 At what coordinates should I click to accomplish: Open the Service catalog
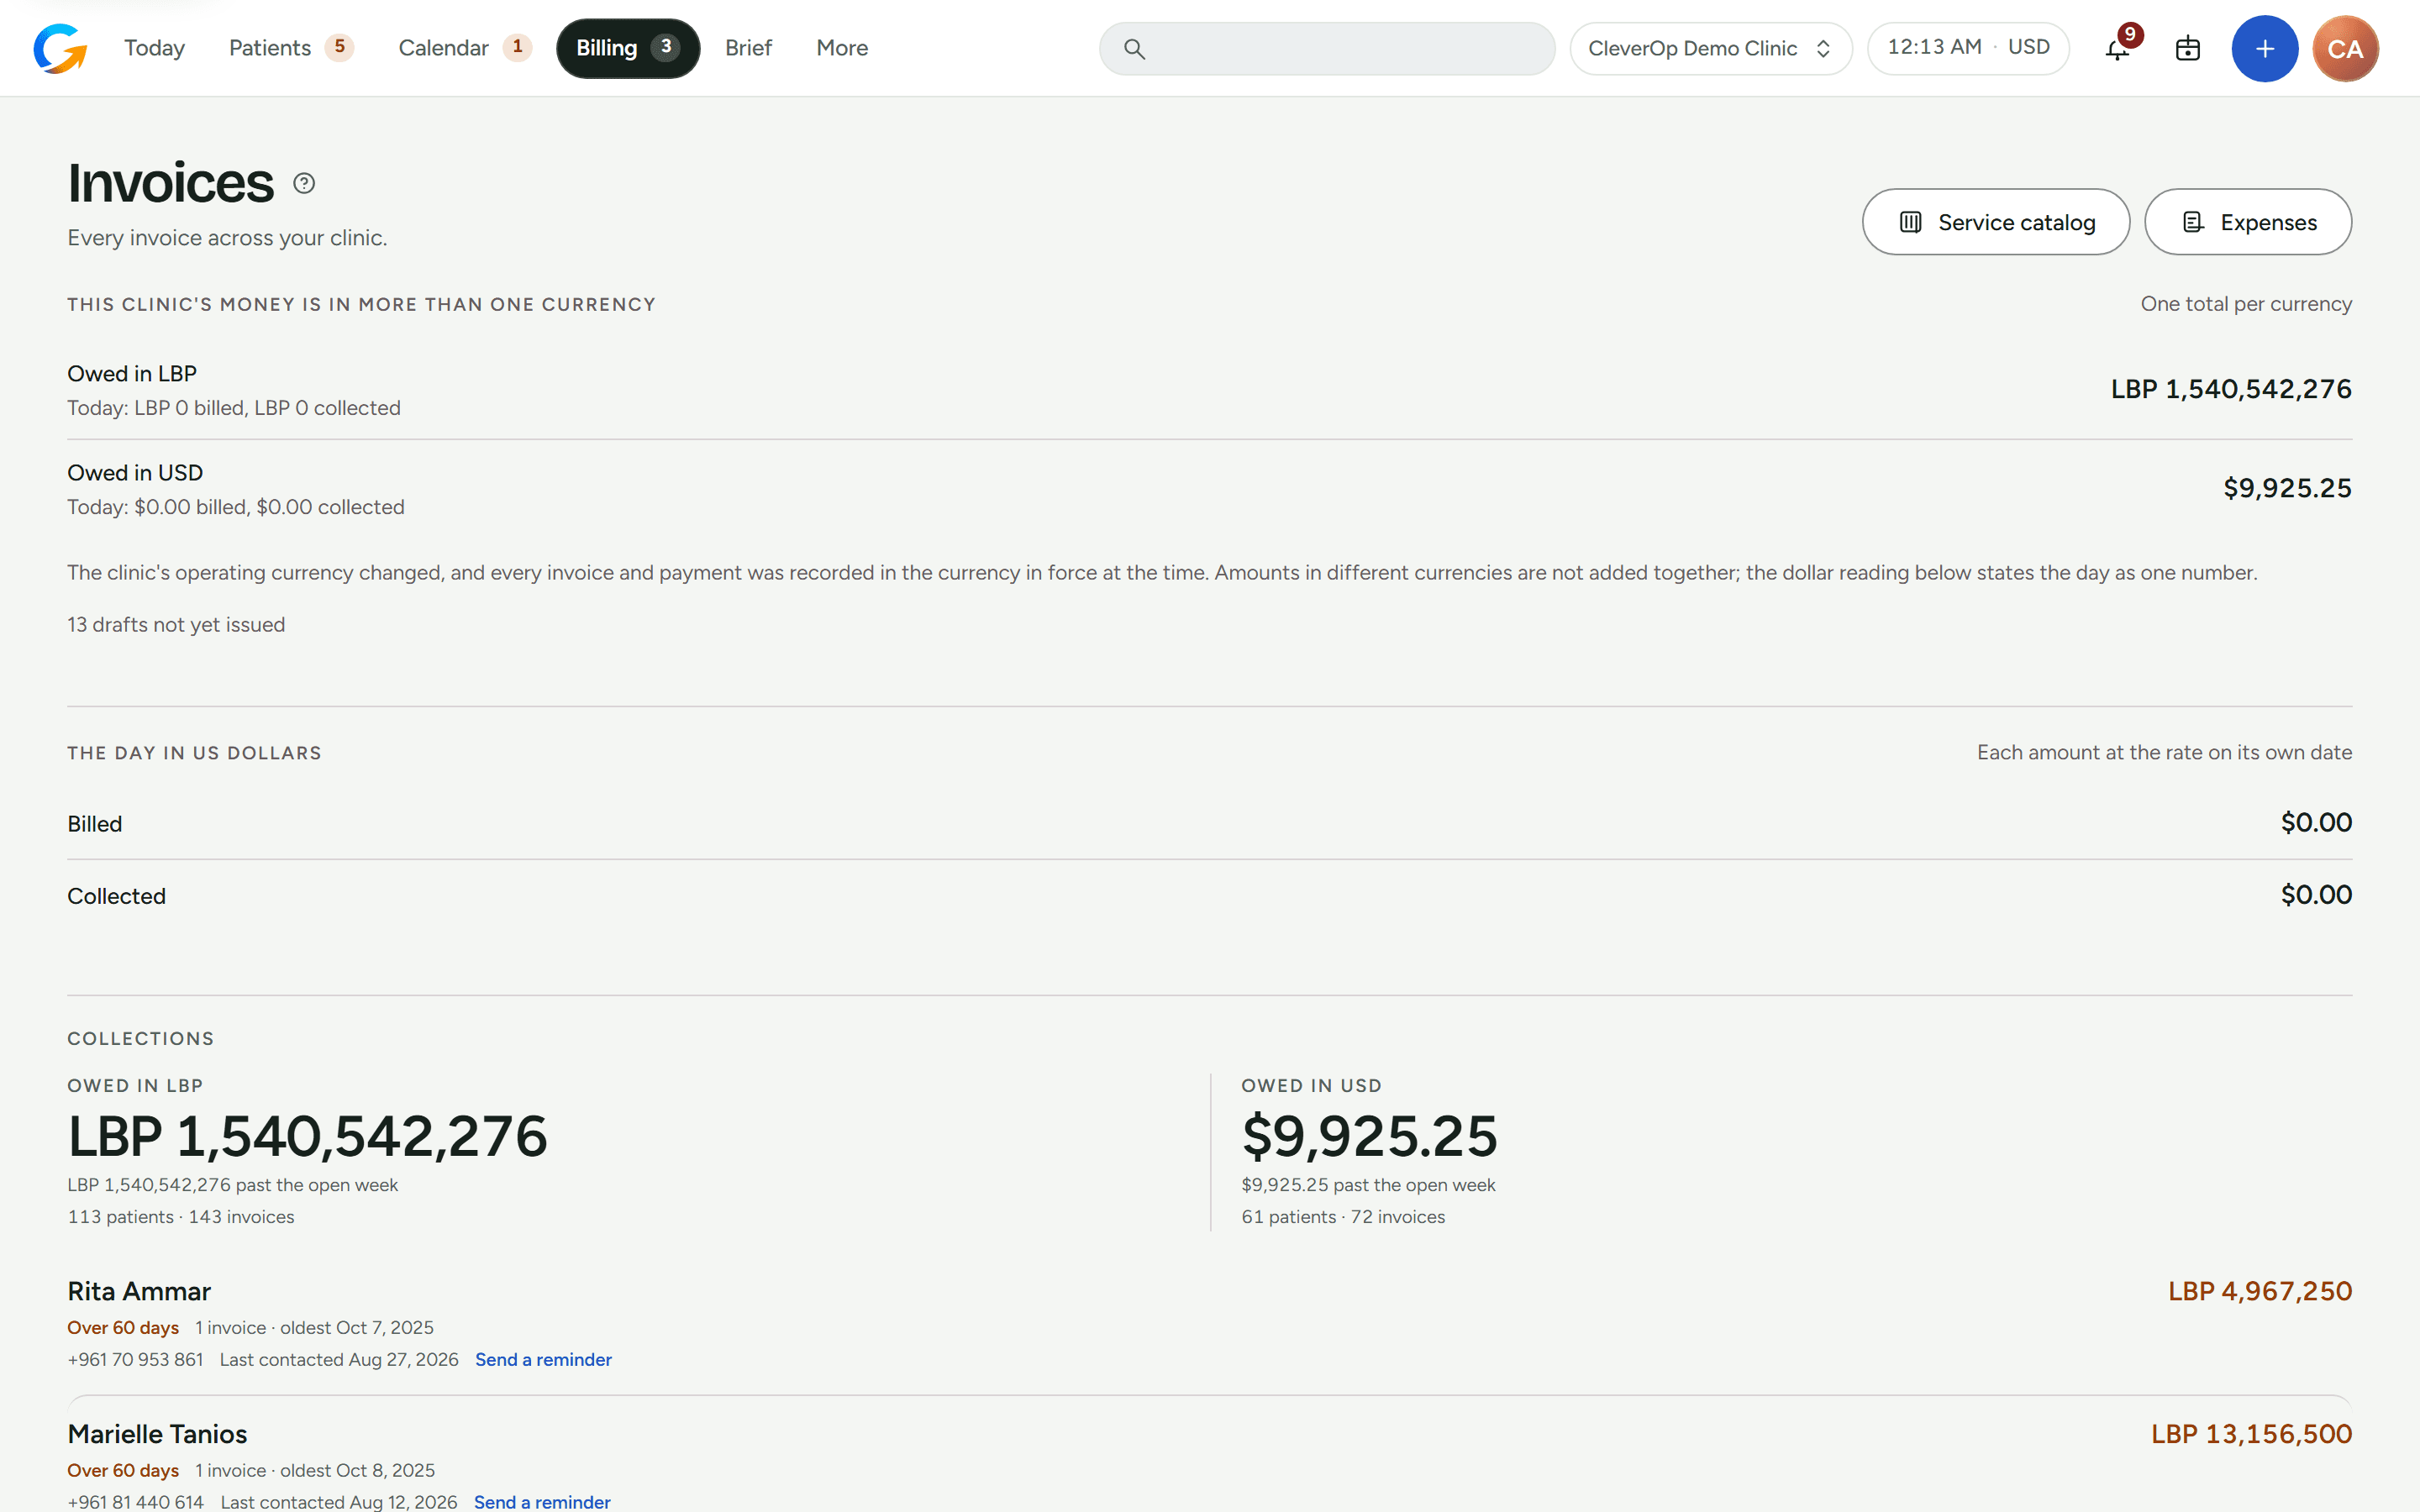click(1995, 222)
